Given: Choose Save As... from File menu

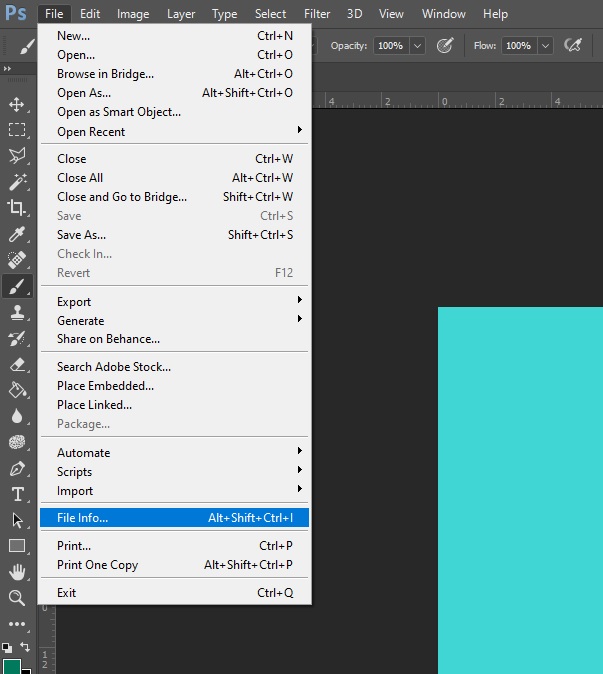Looking at the screenshot, I should pyautogui.click(x=82, y=235).
